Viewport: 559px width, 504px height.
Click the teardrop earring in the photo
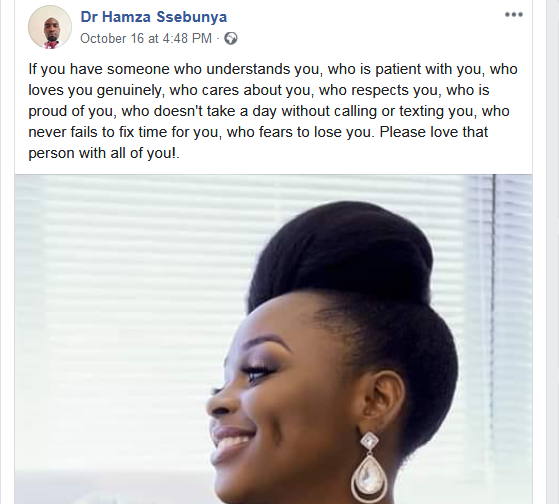point(369,468)
